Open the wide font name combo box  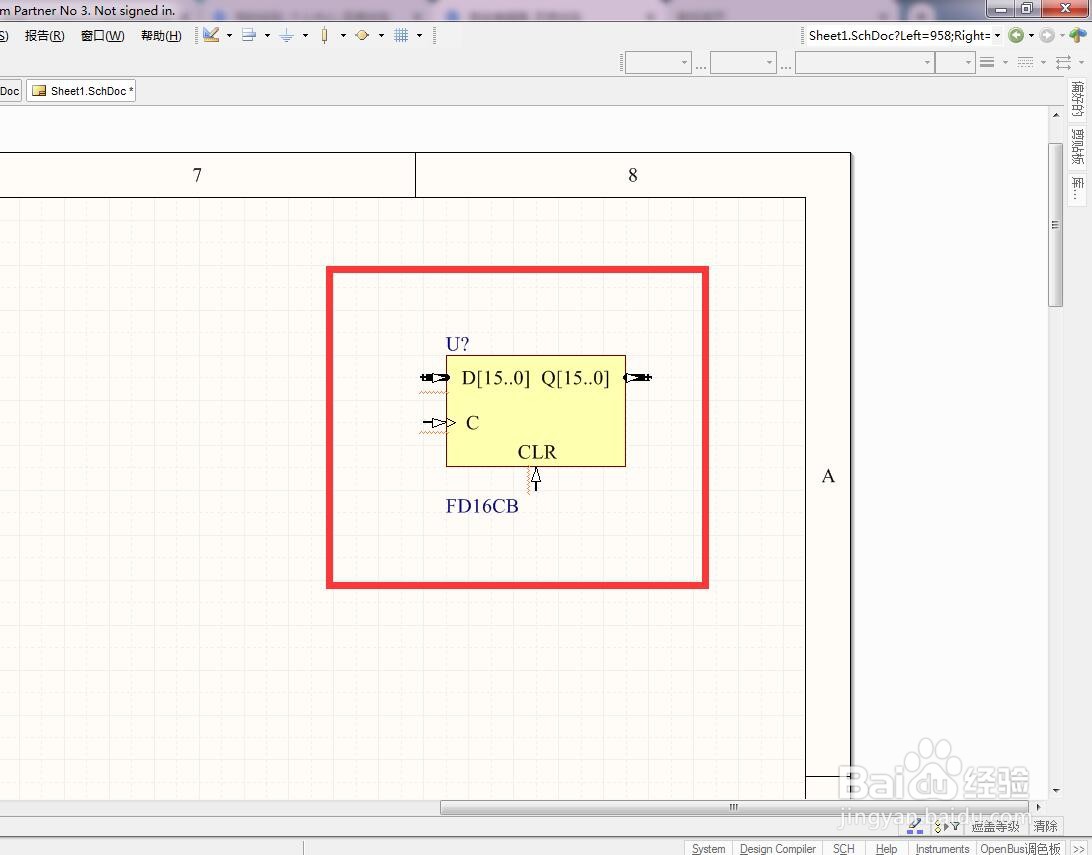864,63
